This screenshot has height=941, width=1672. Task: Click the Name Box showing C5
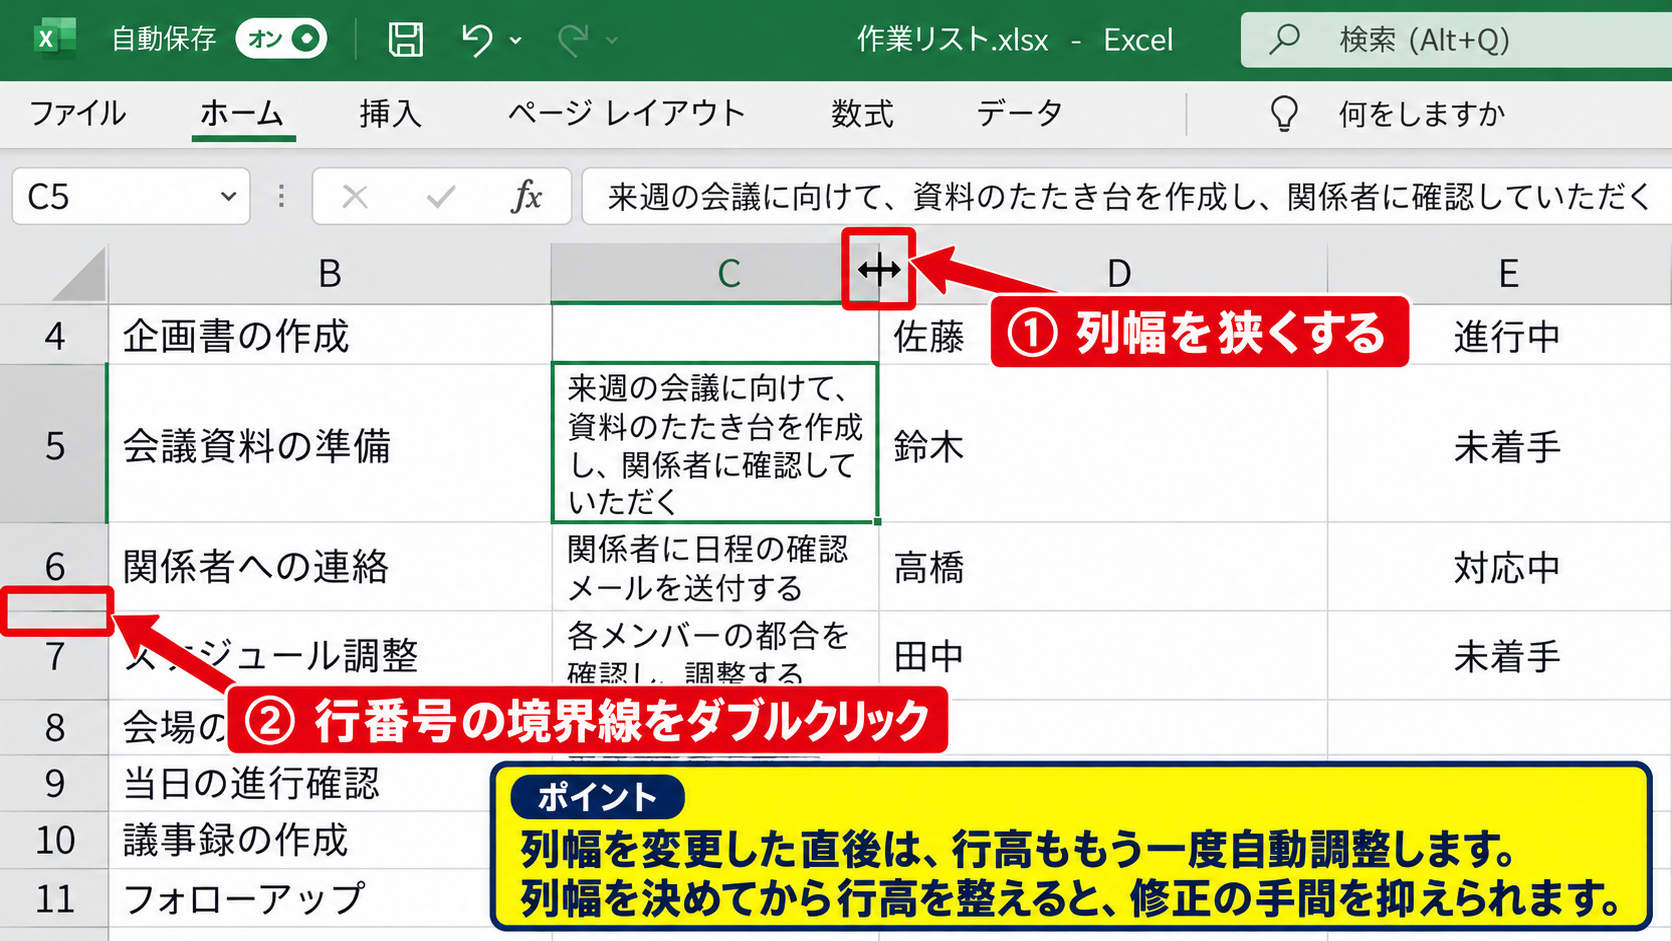131,196
